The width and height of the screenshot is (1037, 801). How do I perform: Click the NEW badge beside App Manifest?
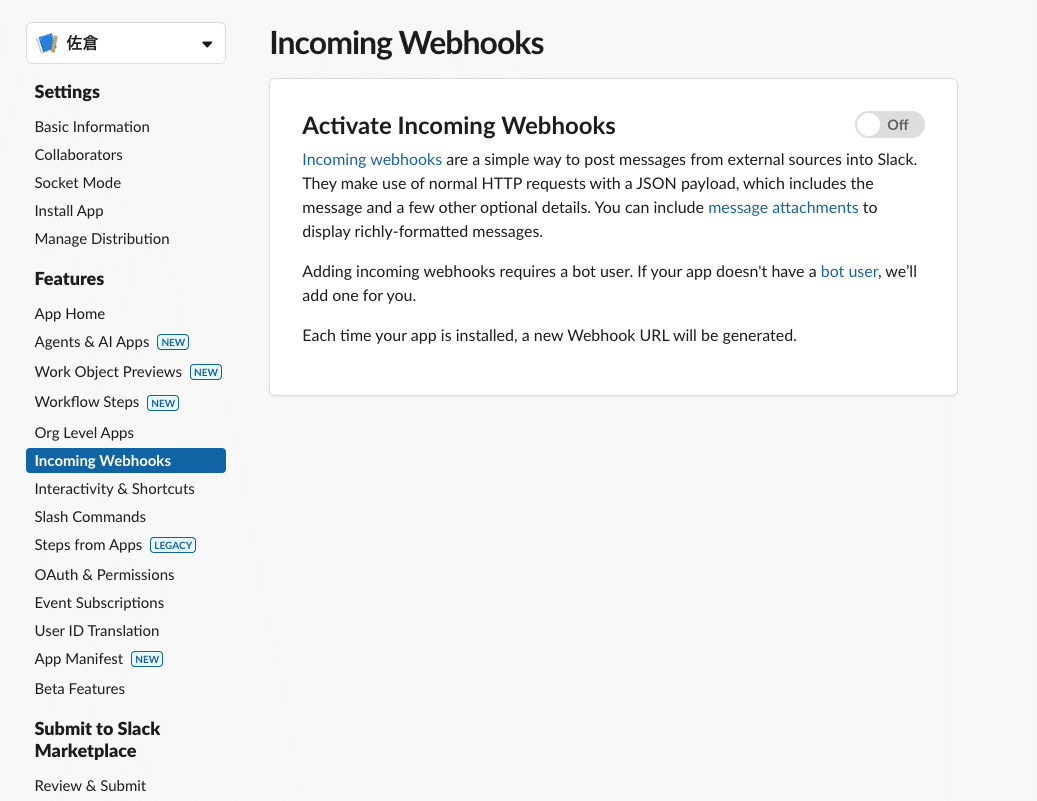tap(147, 659)
